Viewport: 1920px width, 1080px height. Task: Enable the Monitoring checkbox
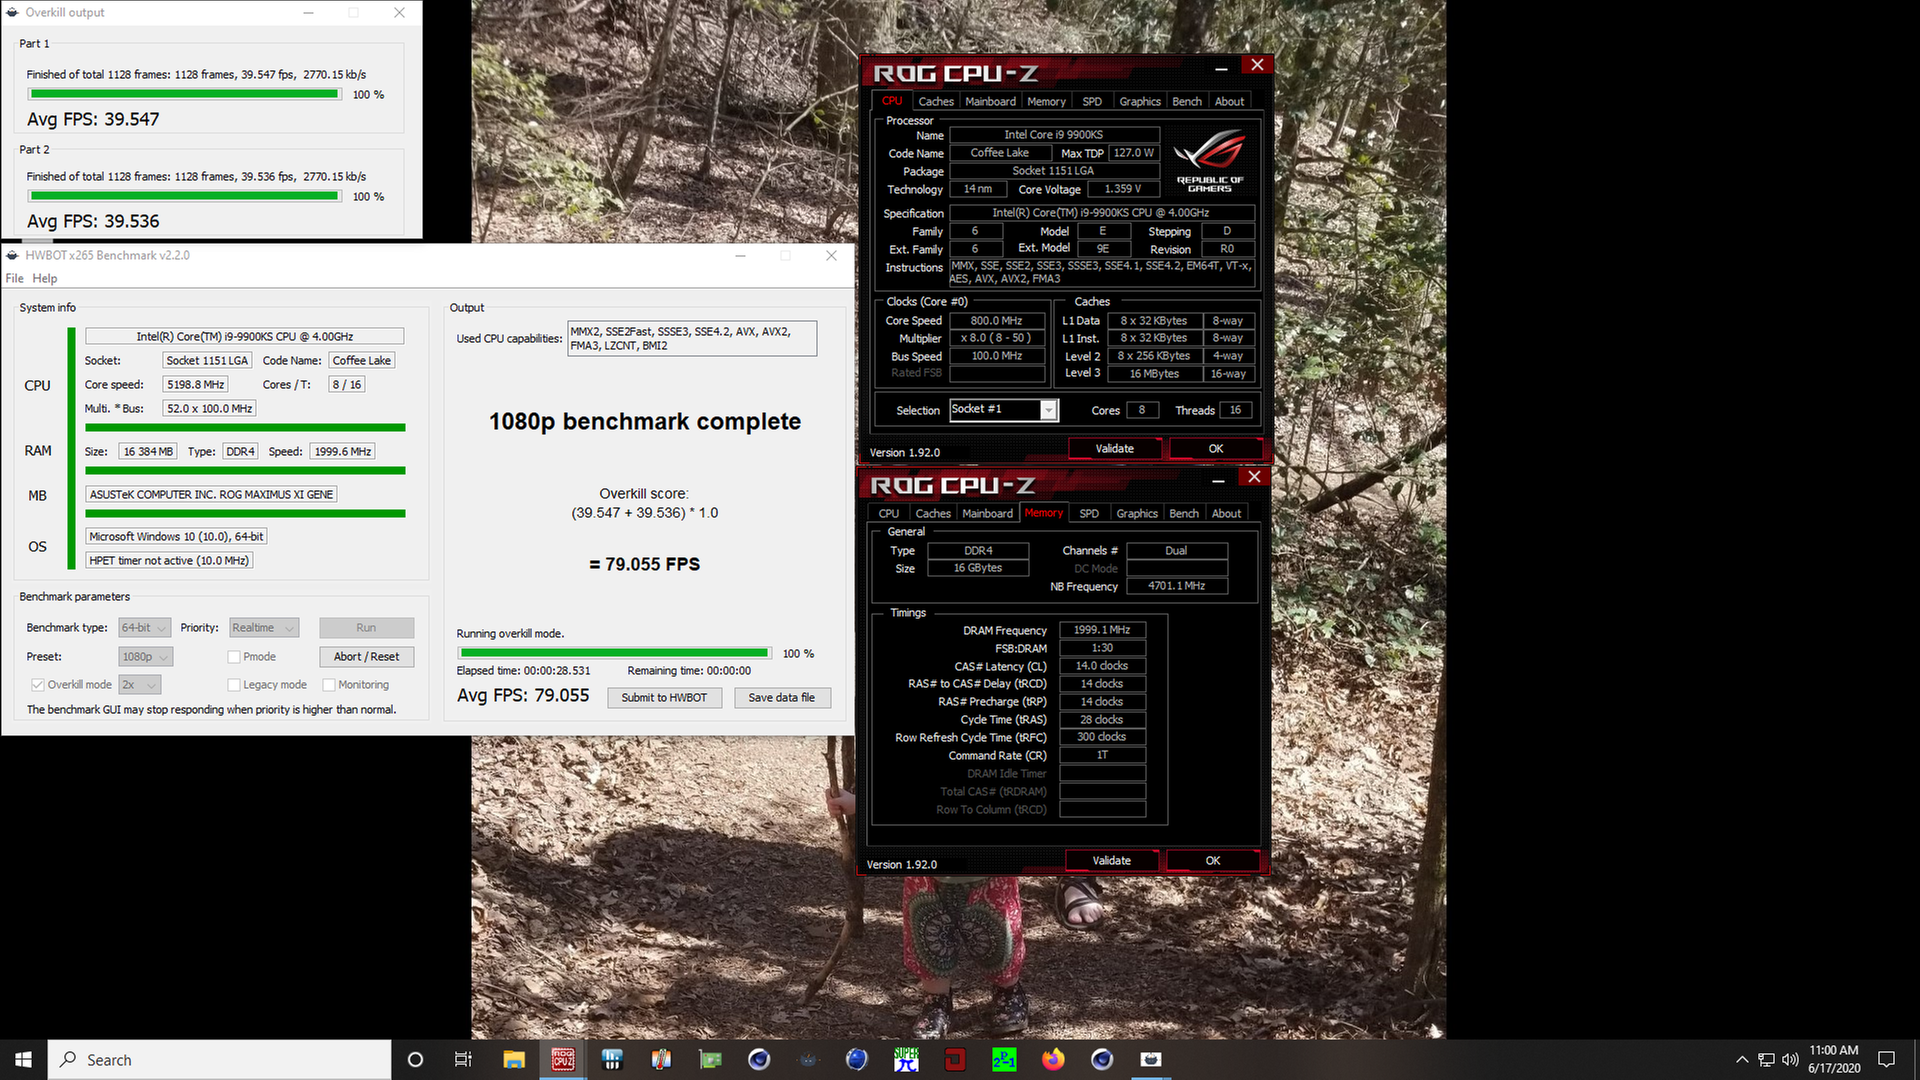click(x=329, y=685)
